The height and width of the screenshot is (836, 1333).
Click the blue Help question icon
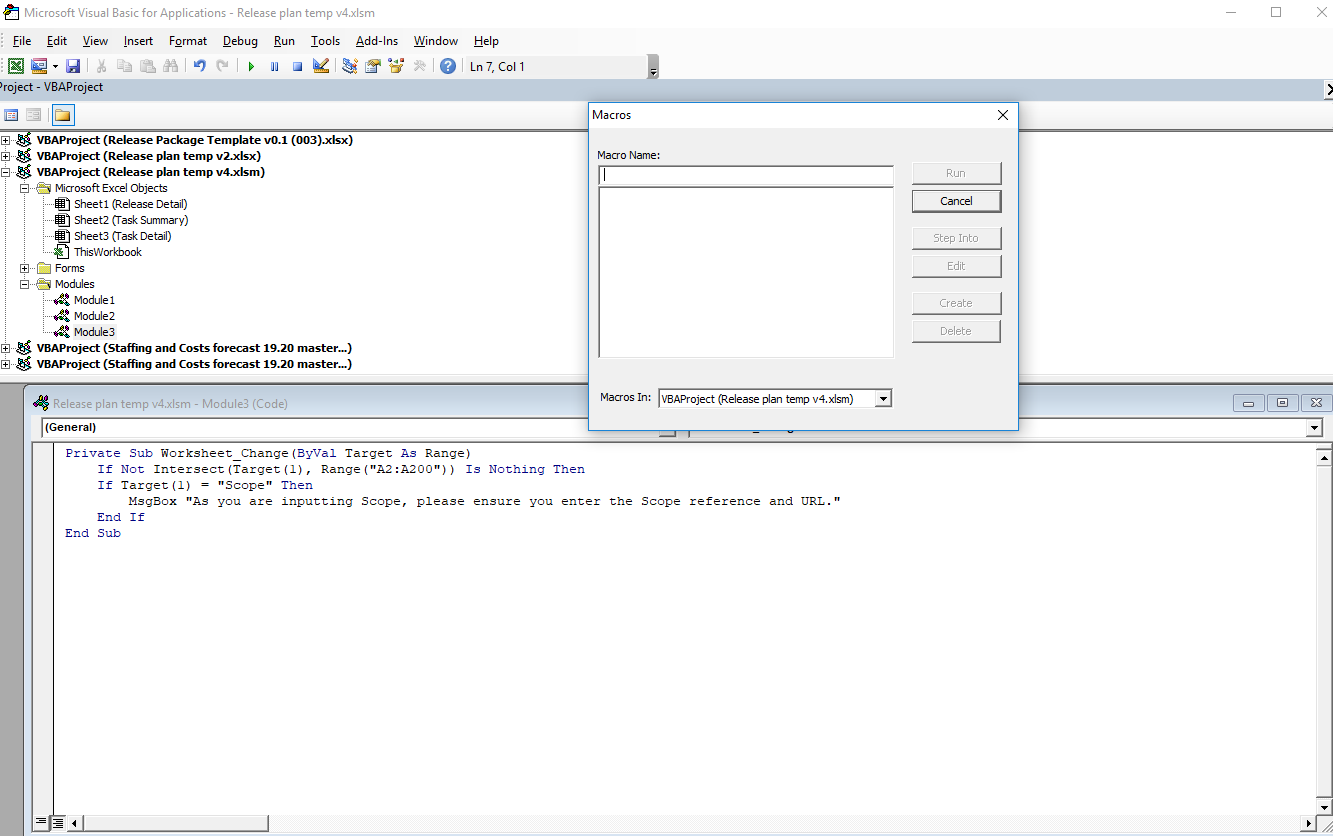click(x=448, y=66)
